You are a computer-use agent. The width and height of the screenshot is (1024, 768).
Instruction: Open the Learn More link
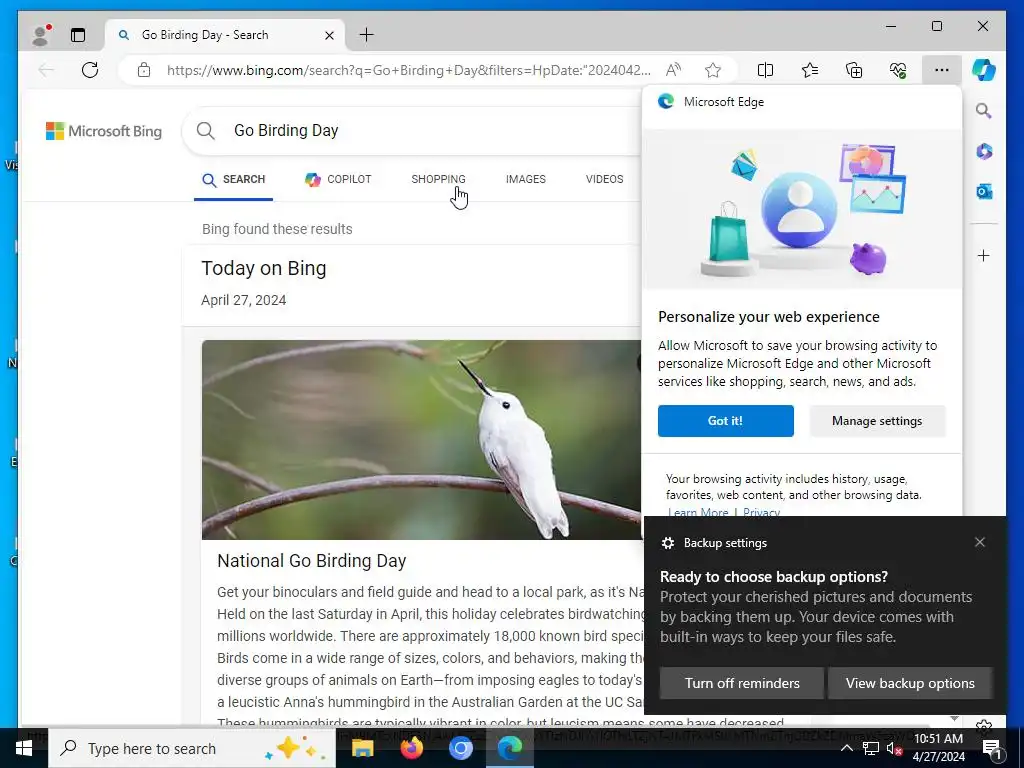[697, 512]
